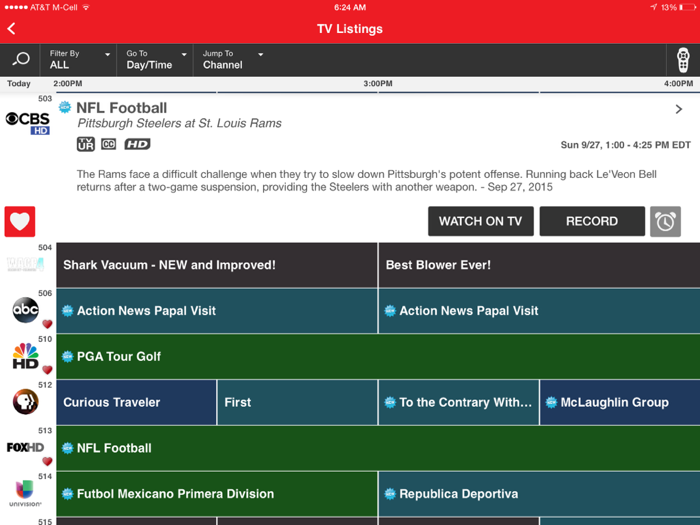Open the Go To Day/Time dropdown

click(155, 60)
